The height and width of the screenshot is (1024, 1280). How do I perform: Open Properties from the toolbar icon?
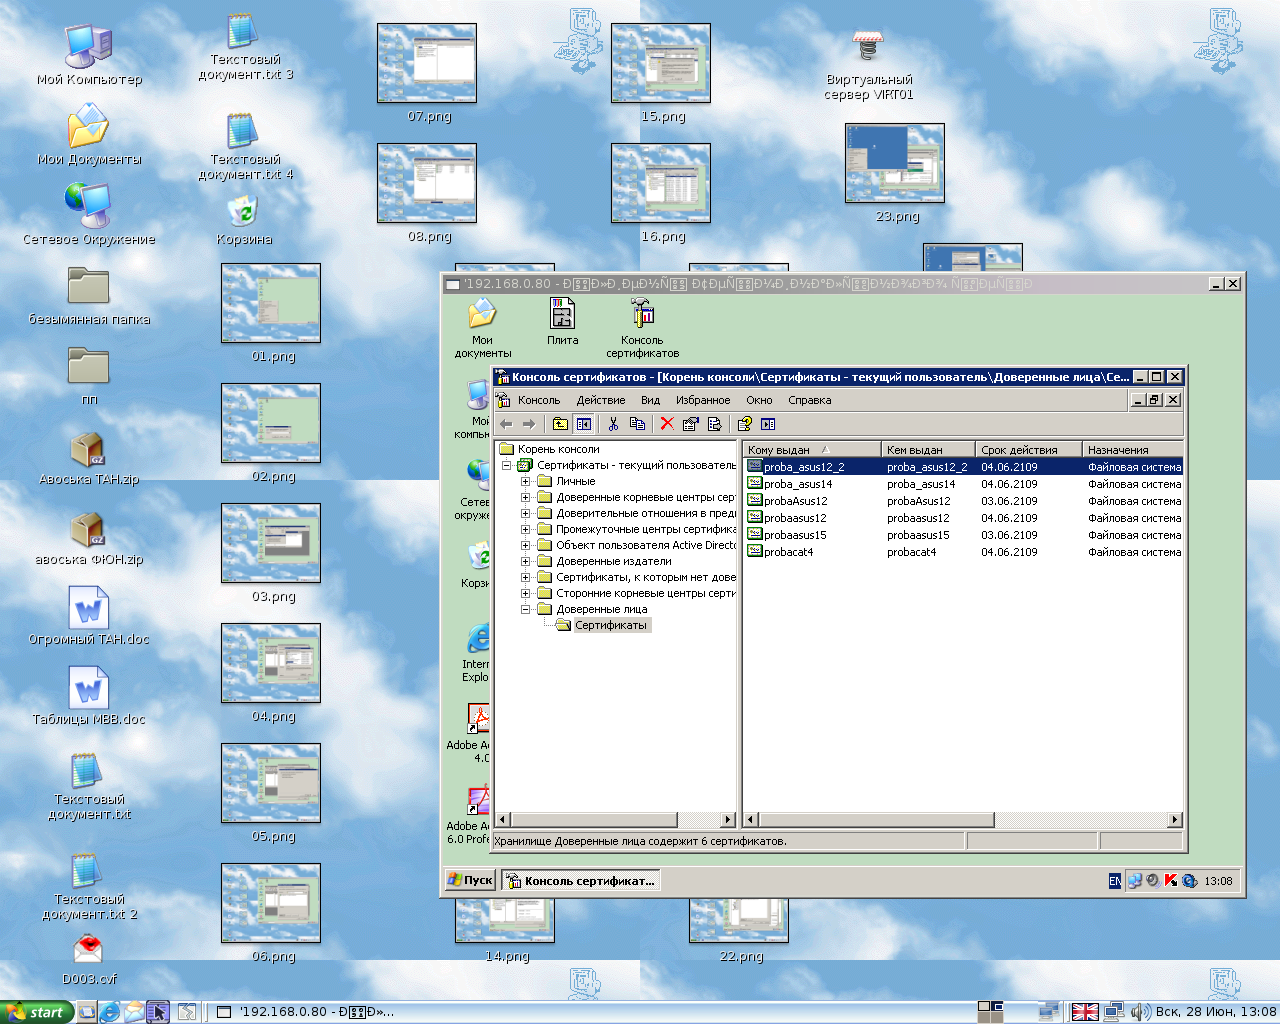(690, 424)
